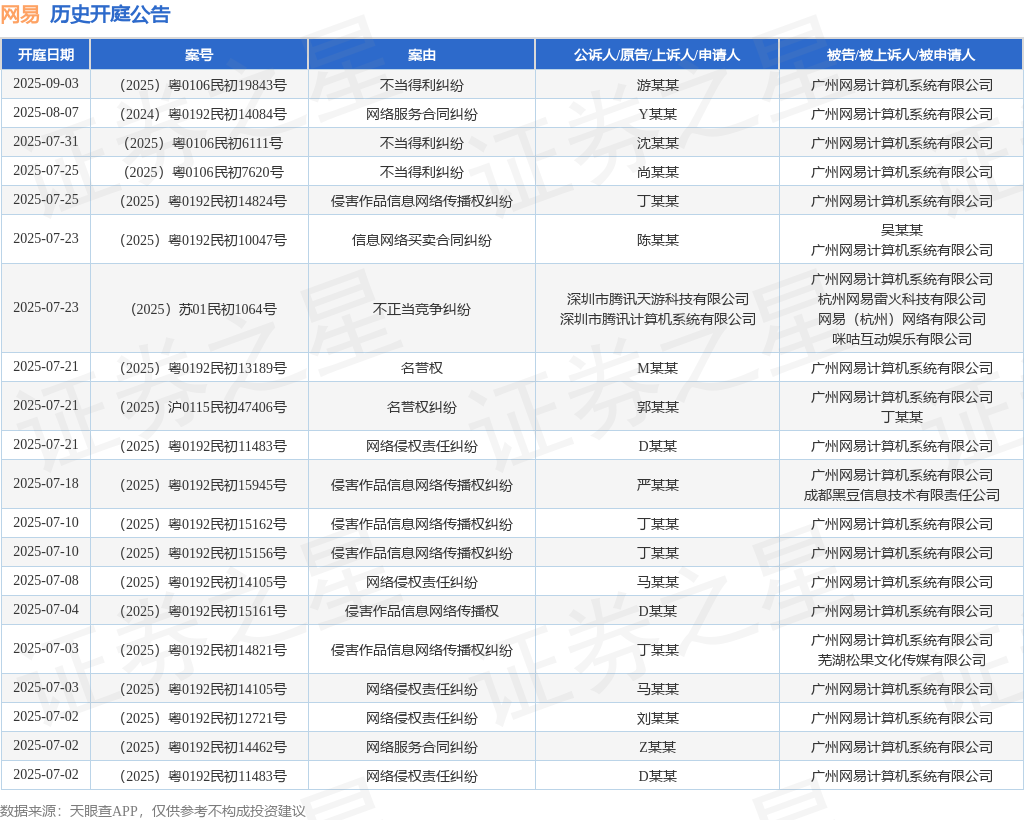Click defendant 芜湖松果文化传媒有限公司
Screen dimensions: 1024x820
point(902,660)
